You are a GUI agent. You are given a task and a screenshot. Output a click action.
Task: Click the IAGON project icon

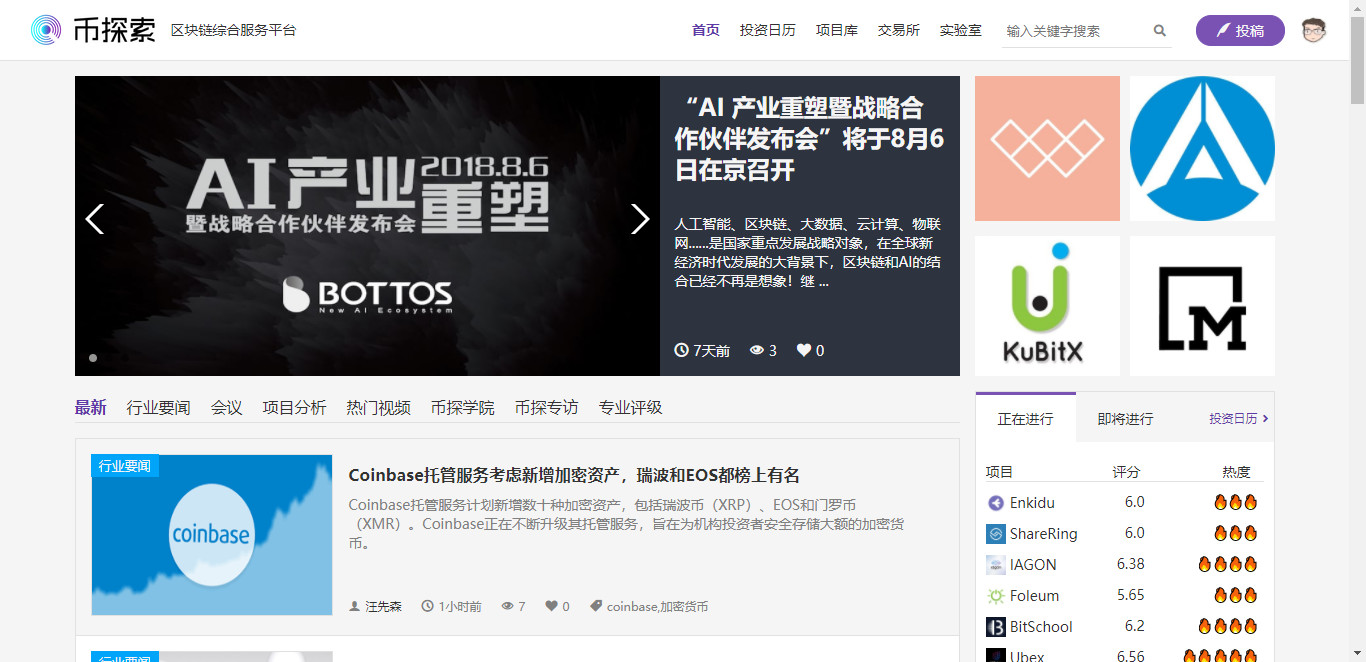[996, 565]
